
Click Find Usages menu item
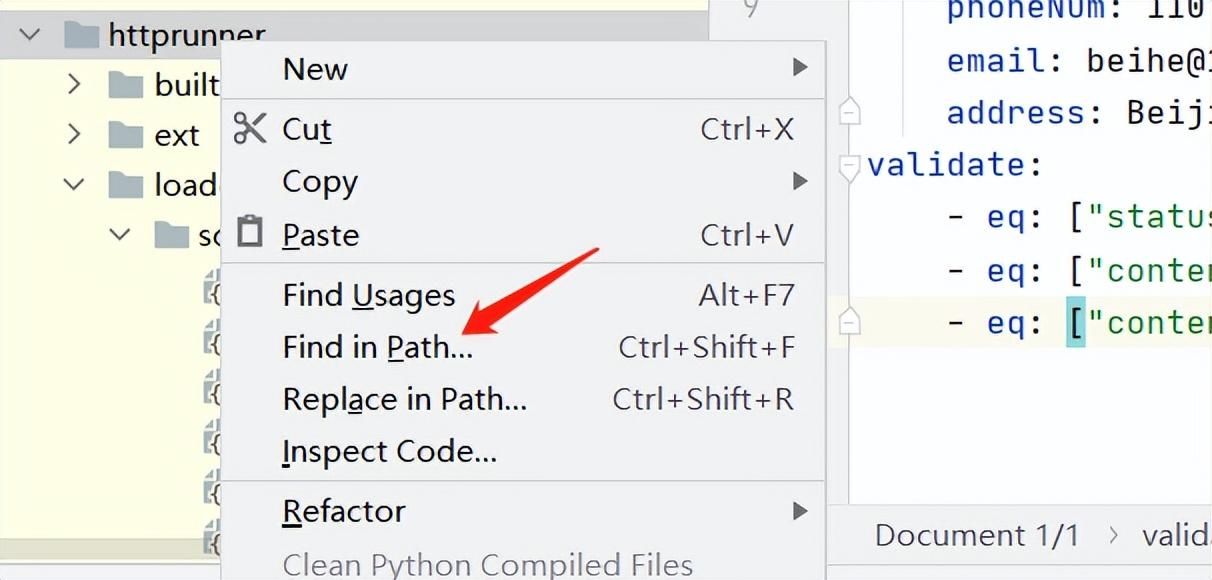point(369,295)
